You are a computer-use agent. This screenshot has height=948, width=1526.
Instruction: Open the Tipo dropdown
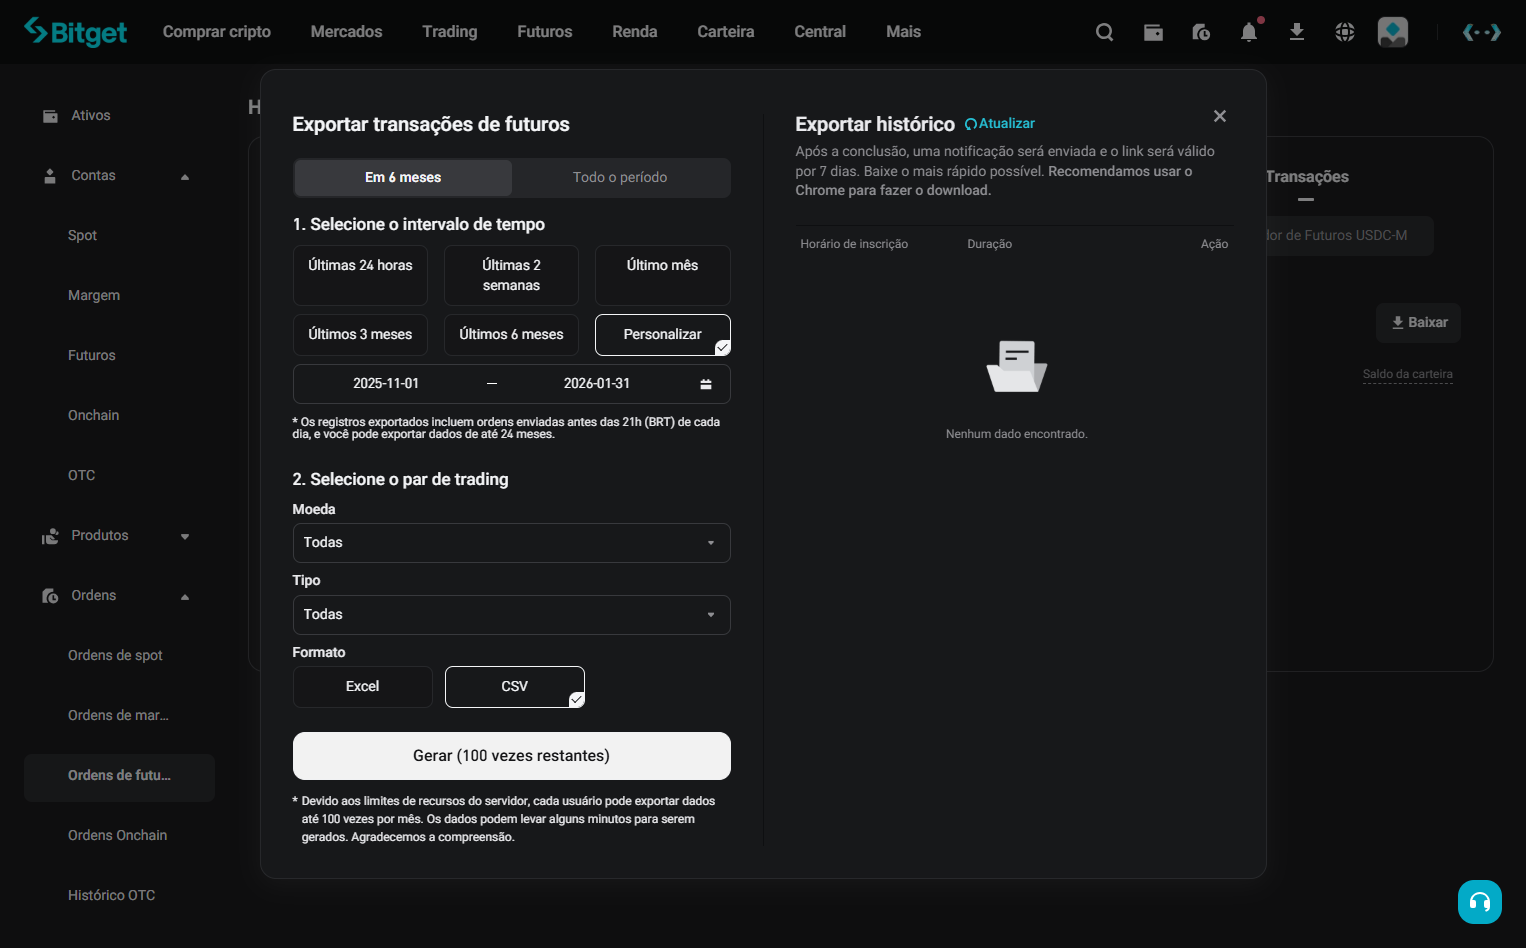tap(511, 614)
